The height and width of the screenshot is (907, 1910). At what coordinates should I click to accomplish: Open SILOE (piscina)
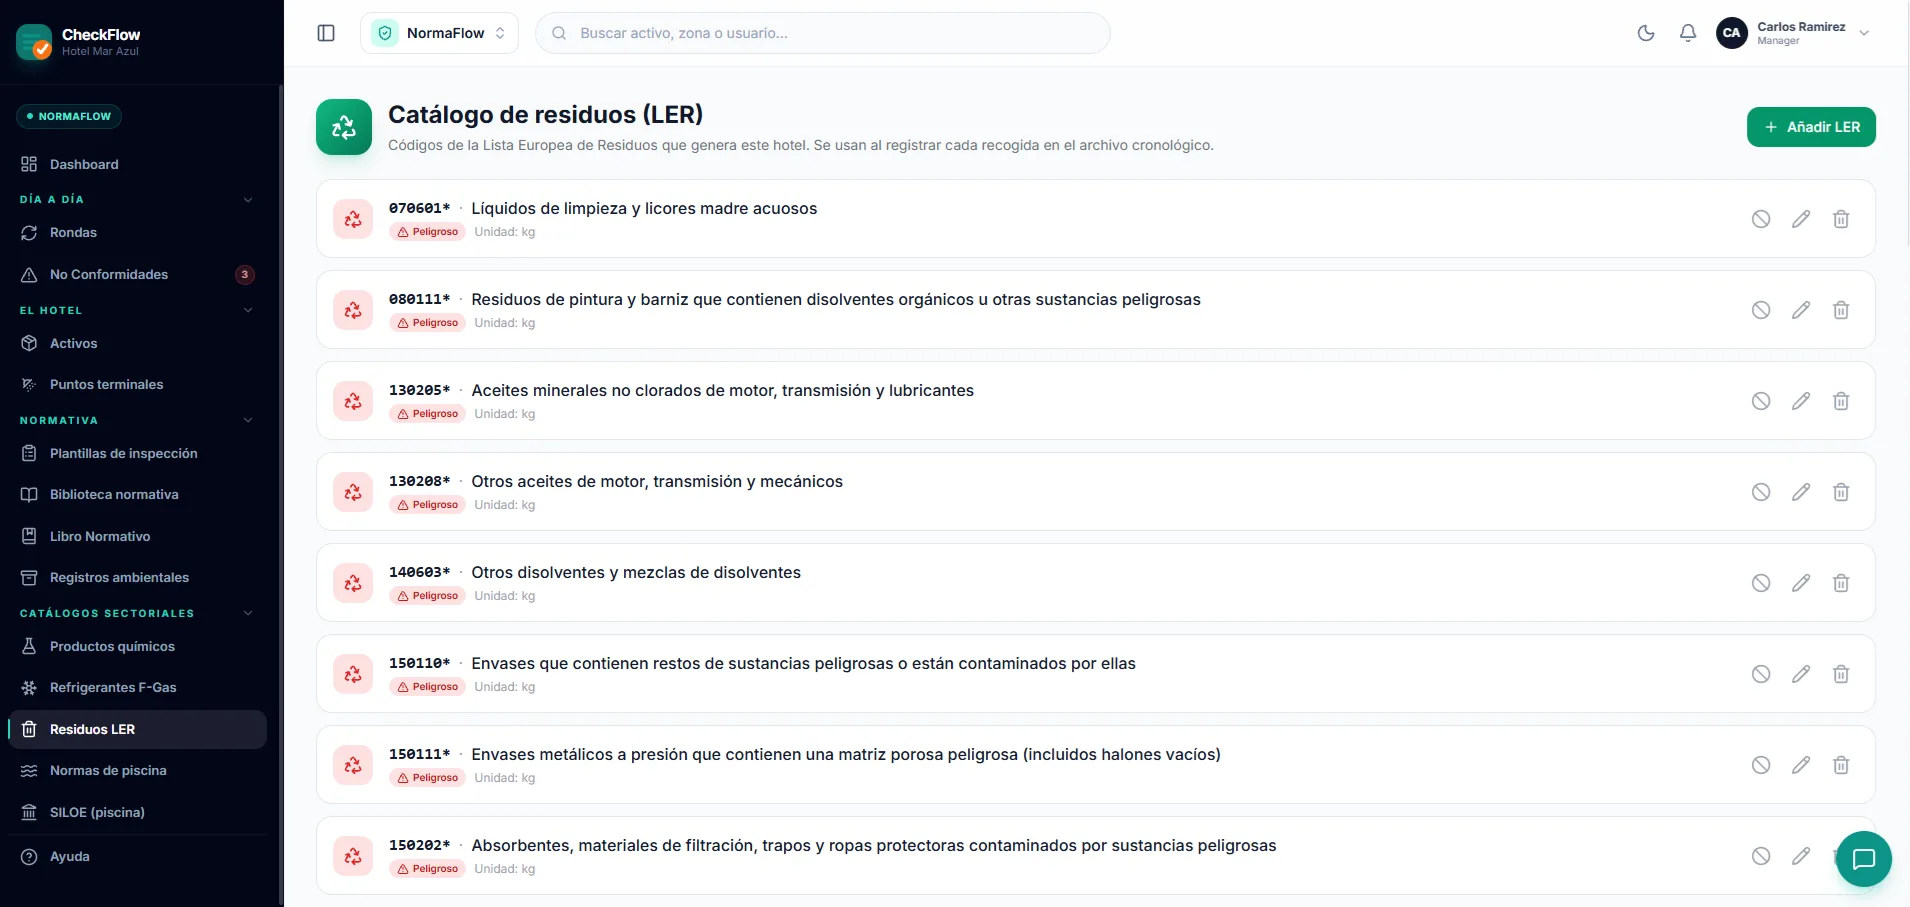pos(137,812)
